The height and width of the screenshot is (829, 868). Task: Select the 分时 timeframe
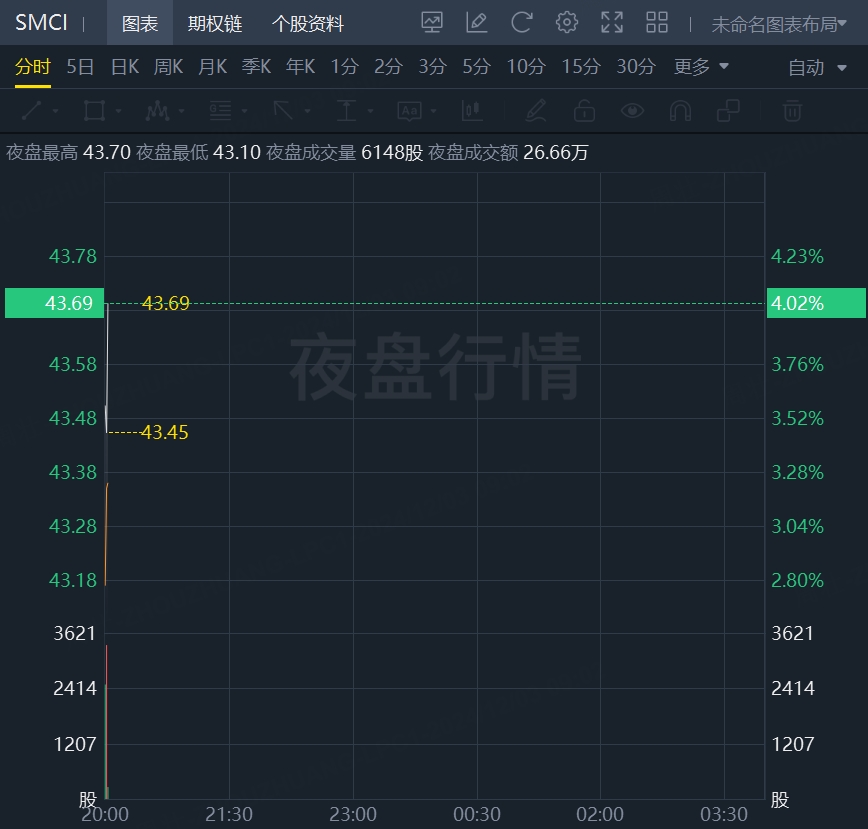pos(33,66)
